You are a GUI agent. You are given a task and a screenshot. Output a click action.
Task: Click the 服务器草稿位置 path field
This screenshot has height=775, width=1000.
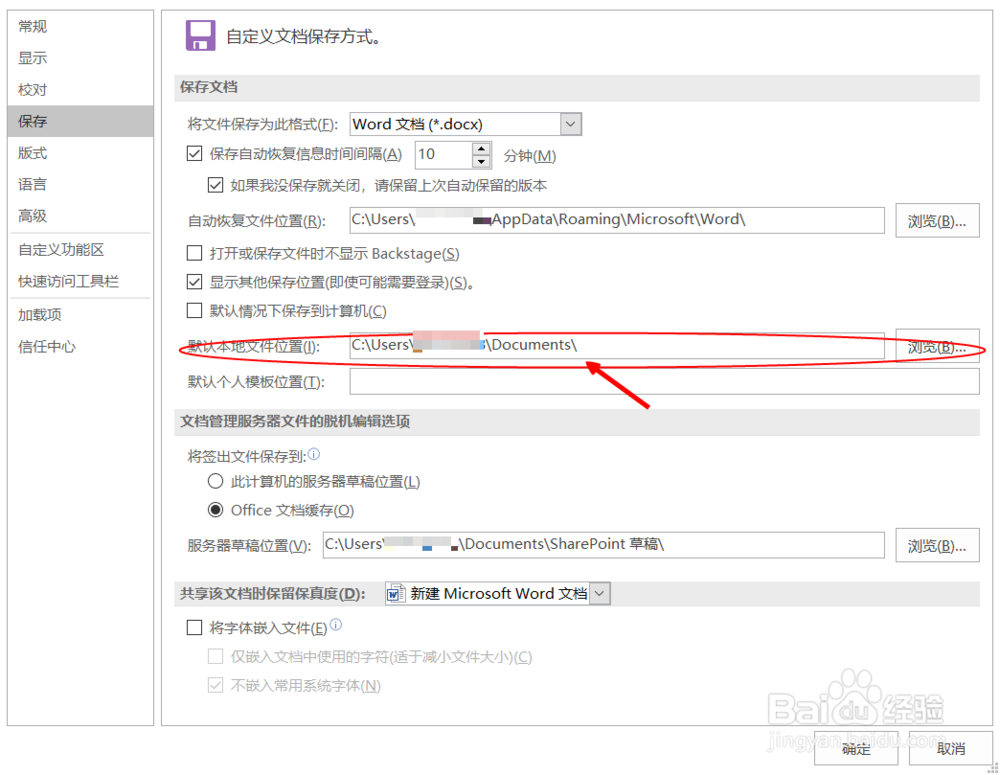tap(603, 545)
